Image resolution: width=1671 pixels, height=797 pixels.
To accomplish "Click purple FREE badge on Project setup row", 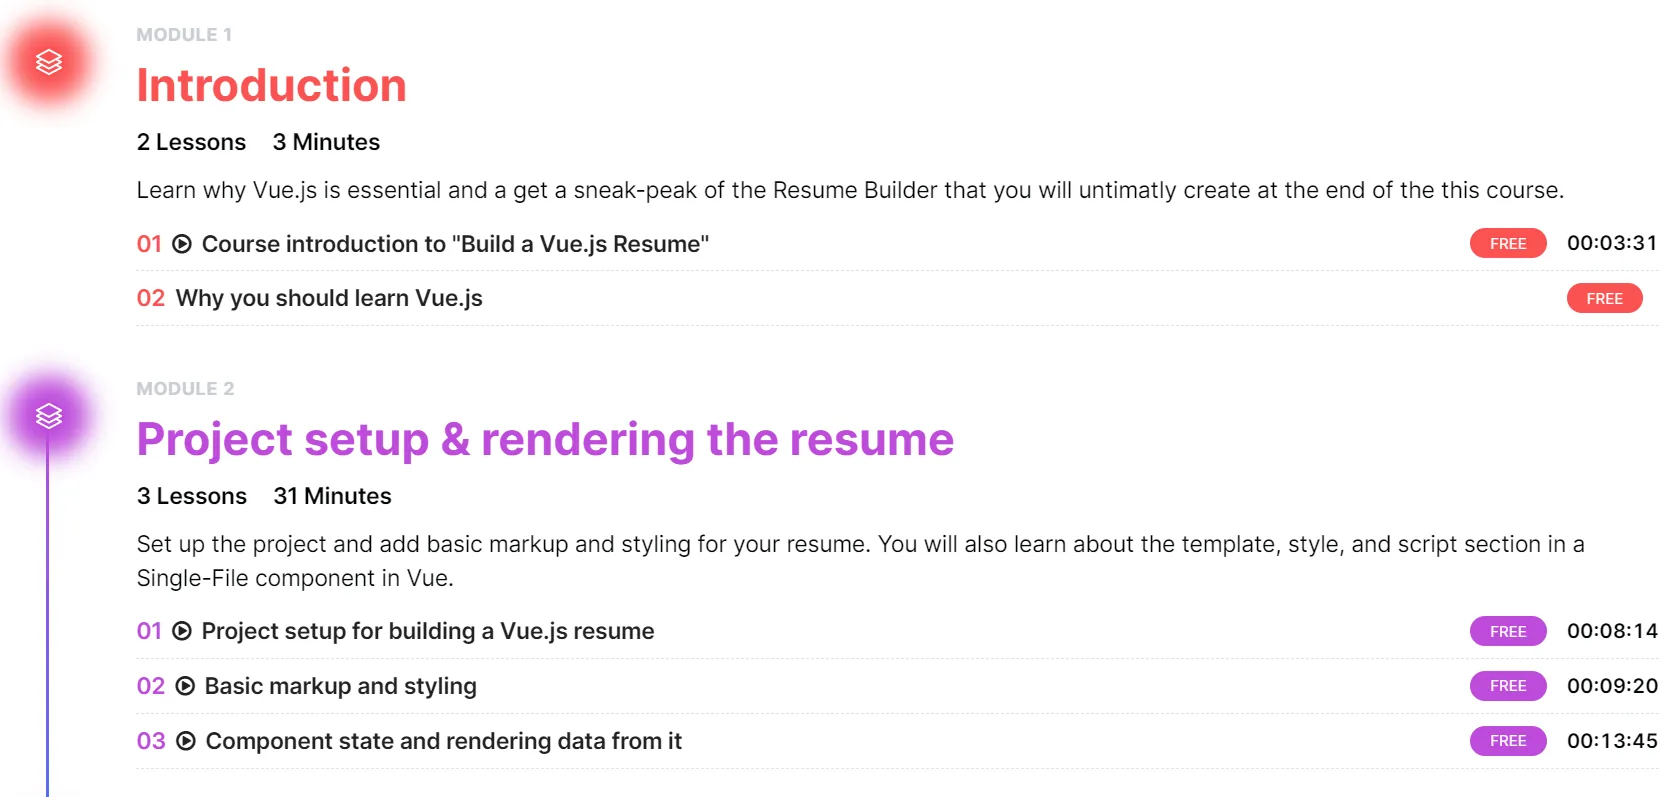I will tap(1508, 631).
